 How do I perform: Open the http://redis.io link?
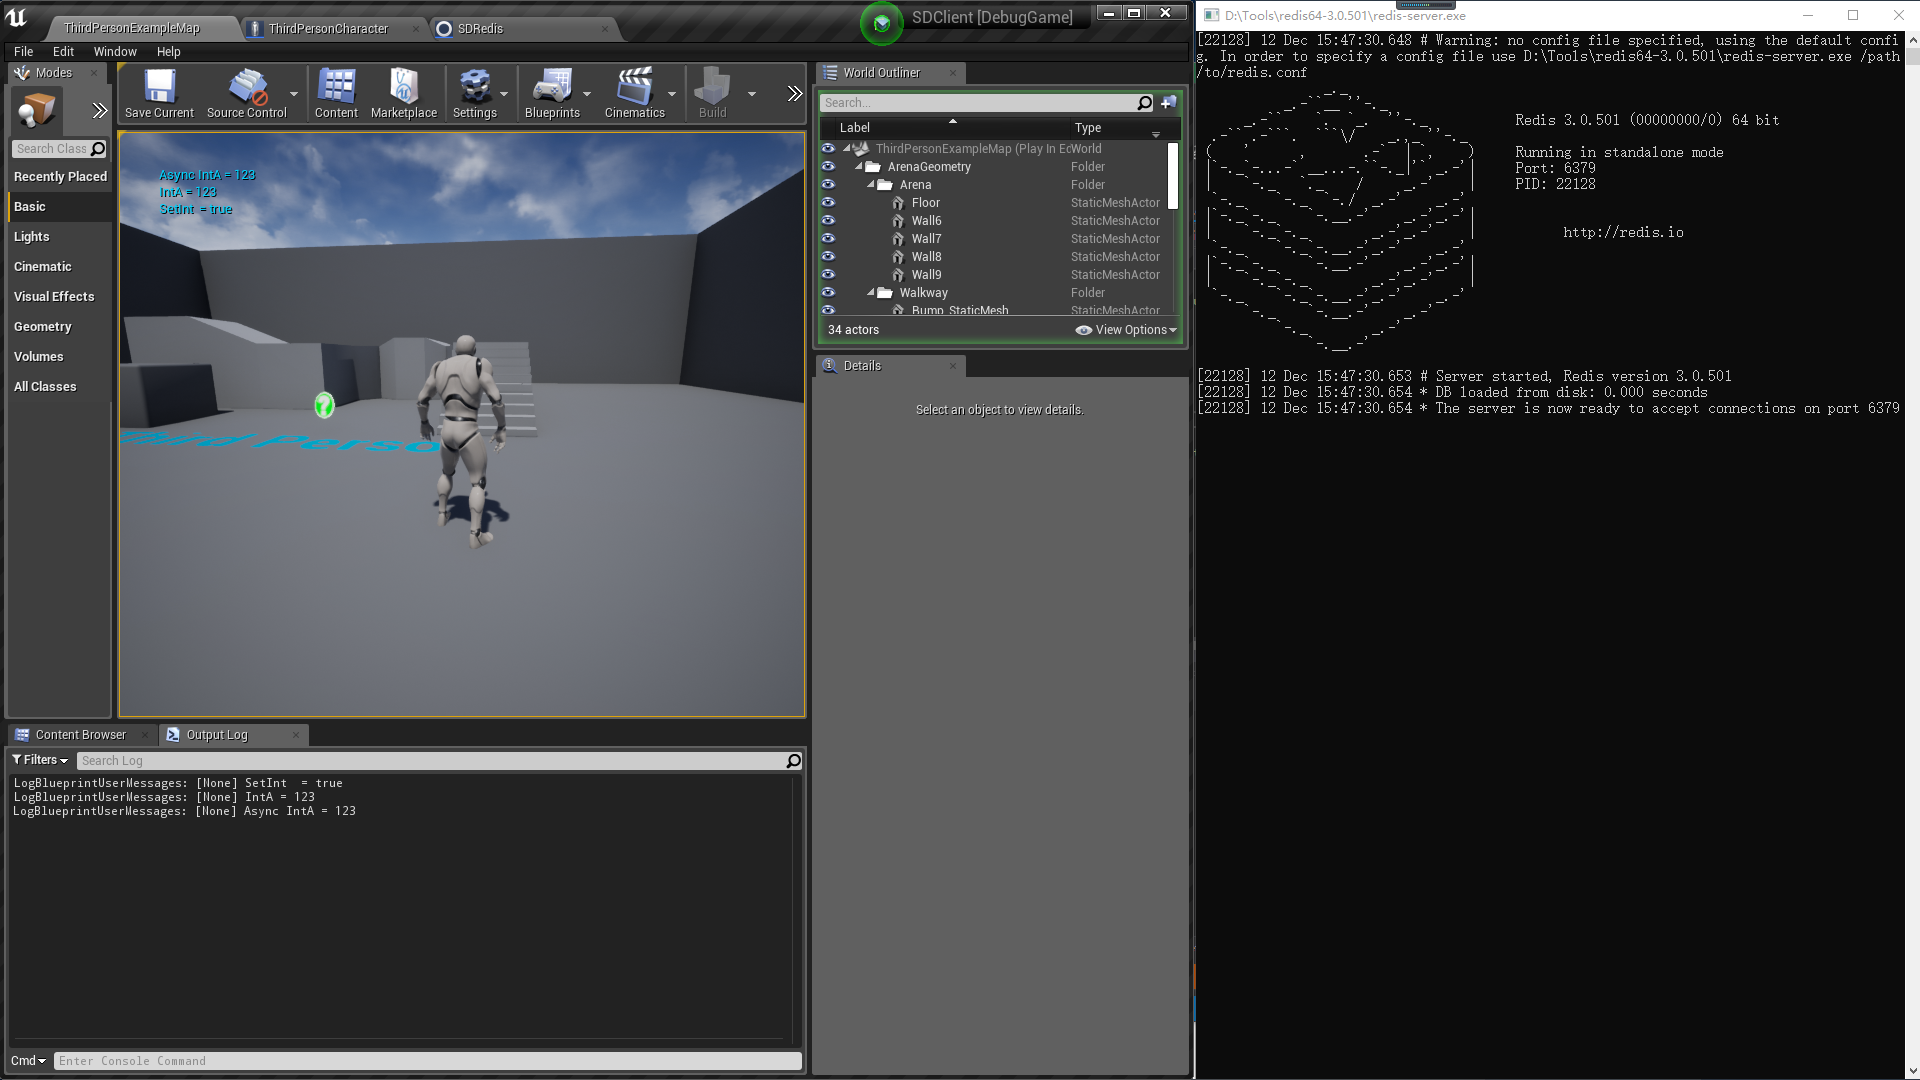(1622, 232)
